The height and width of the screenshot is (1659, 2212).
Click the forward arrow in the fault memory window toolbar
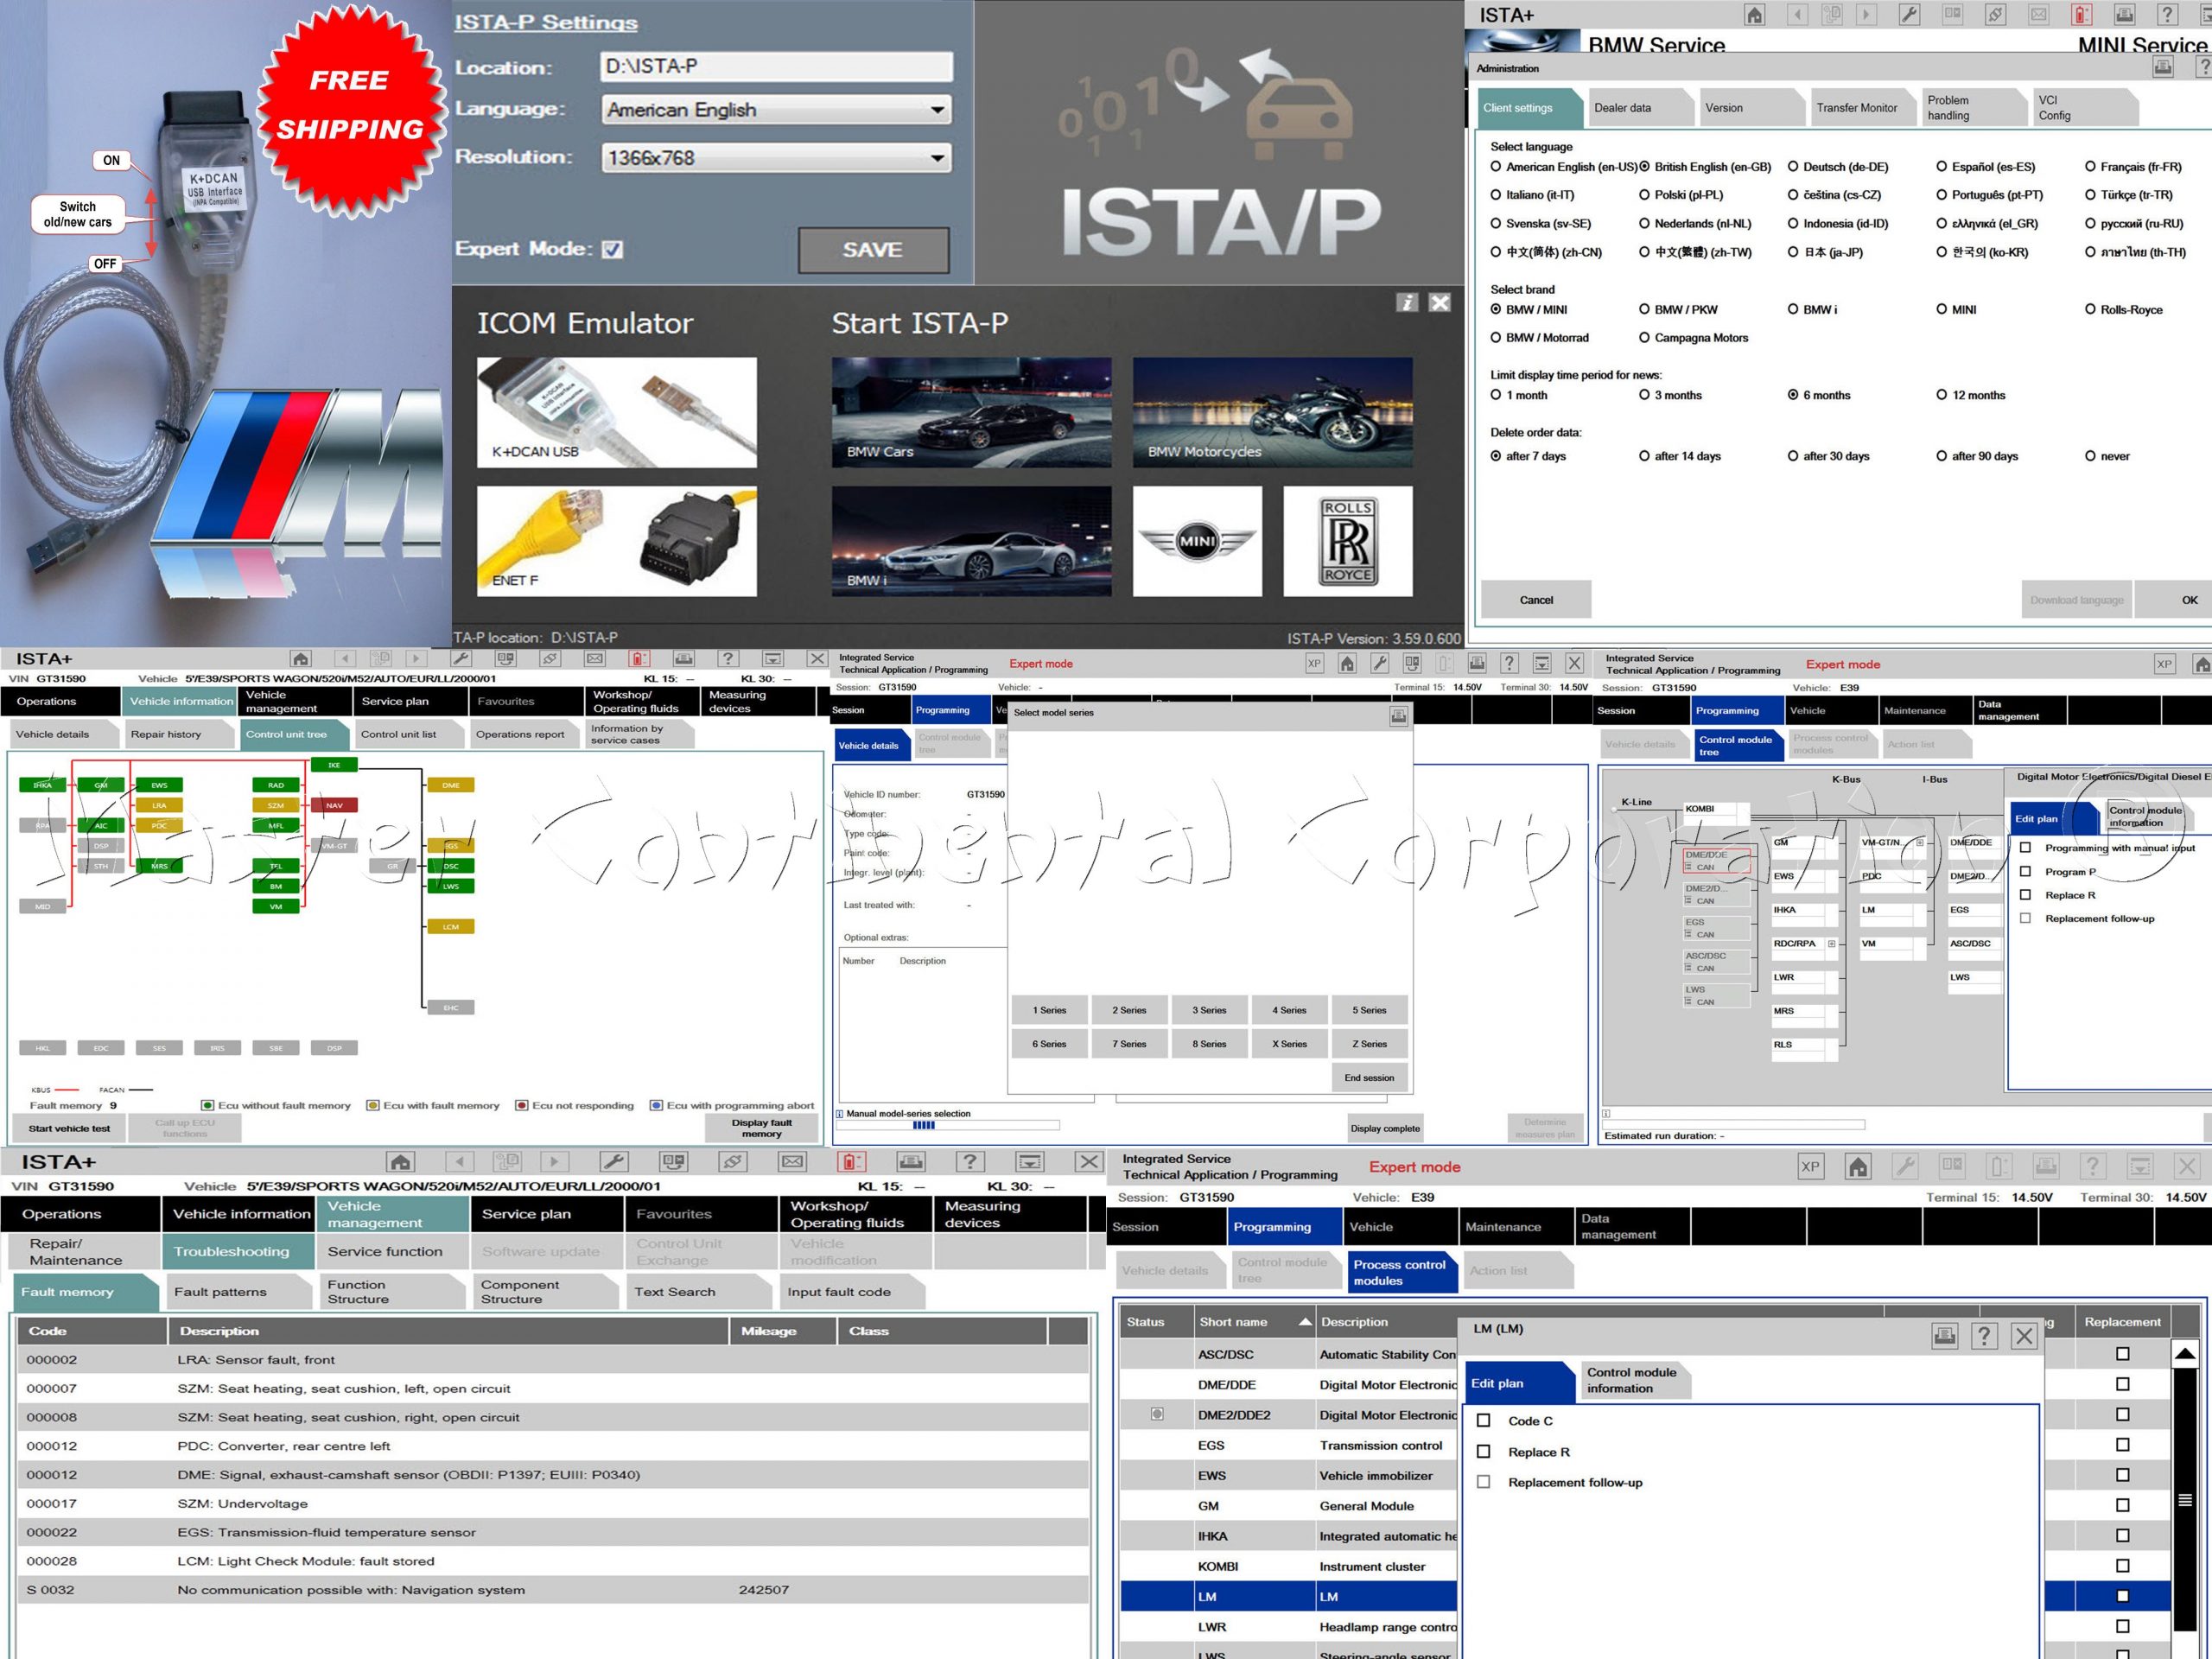pos(554,1161)
